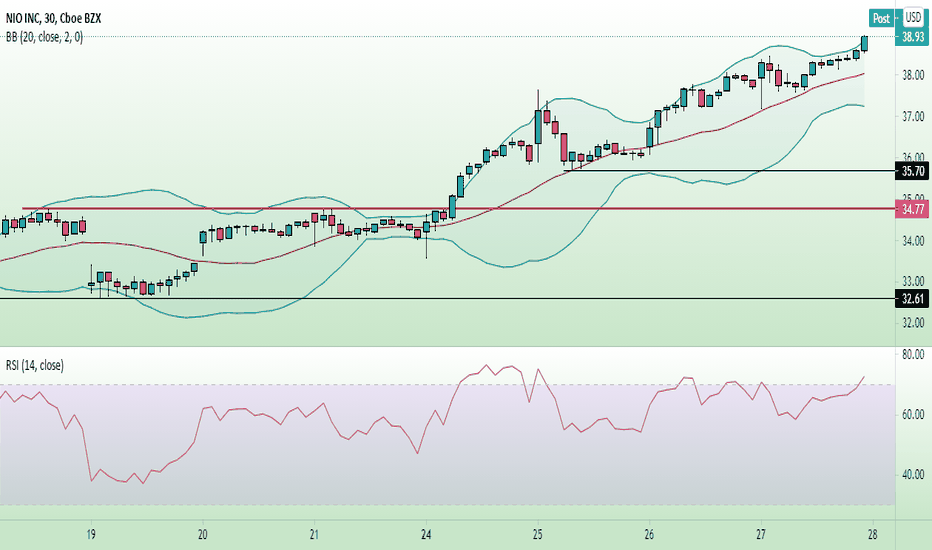Click date label 26 on time axis
This screenshot has height=550, width=932.
649,535
